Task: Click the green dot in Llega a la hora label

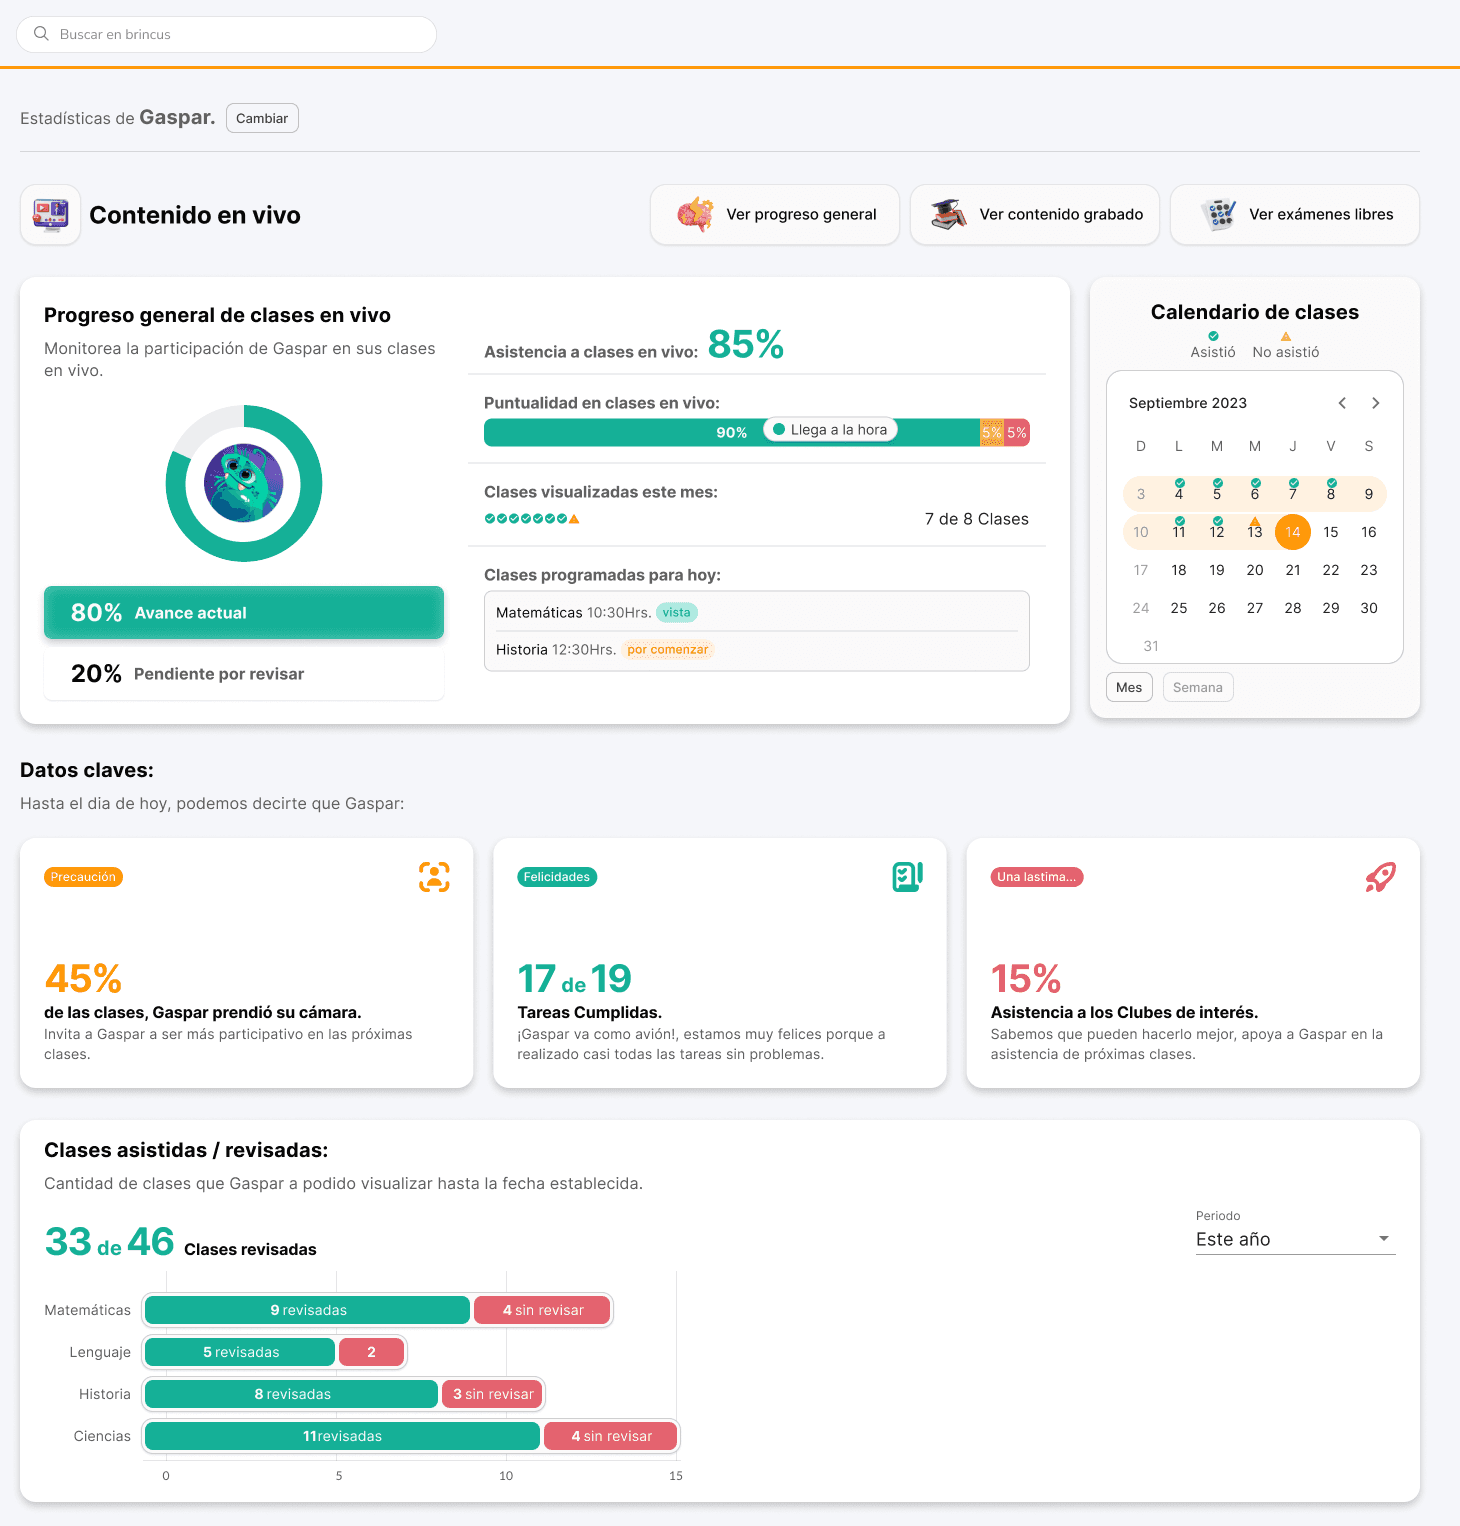Action: click(779, 429)
